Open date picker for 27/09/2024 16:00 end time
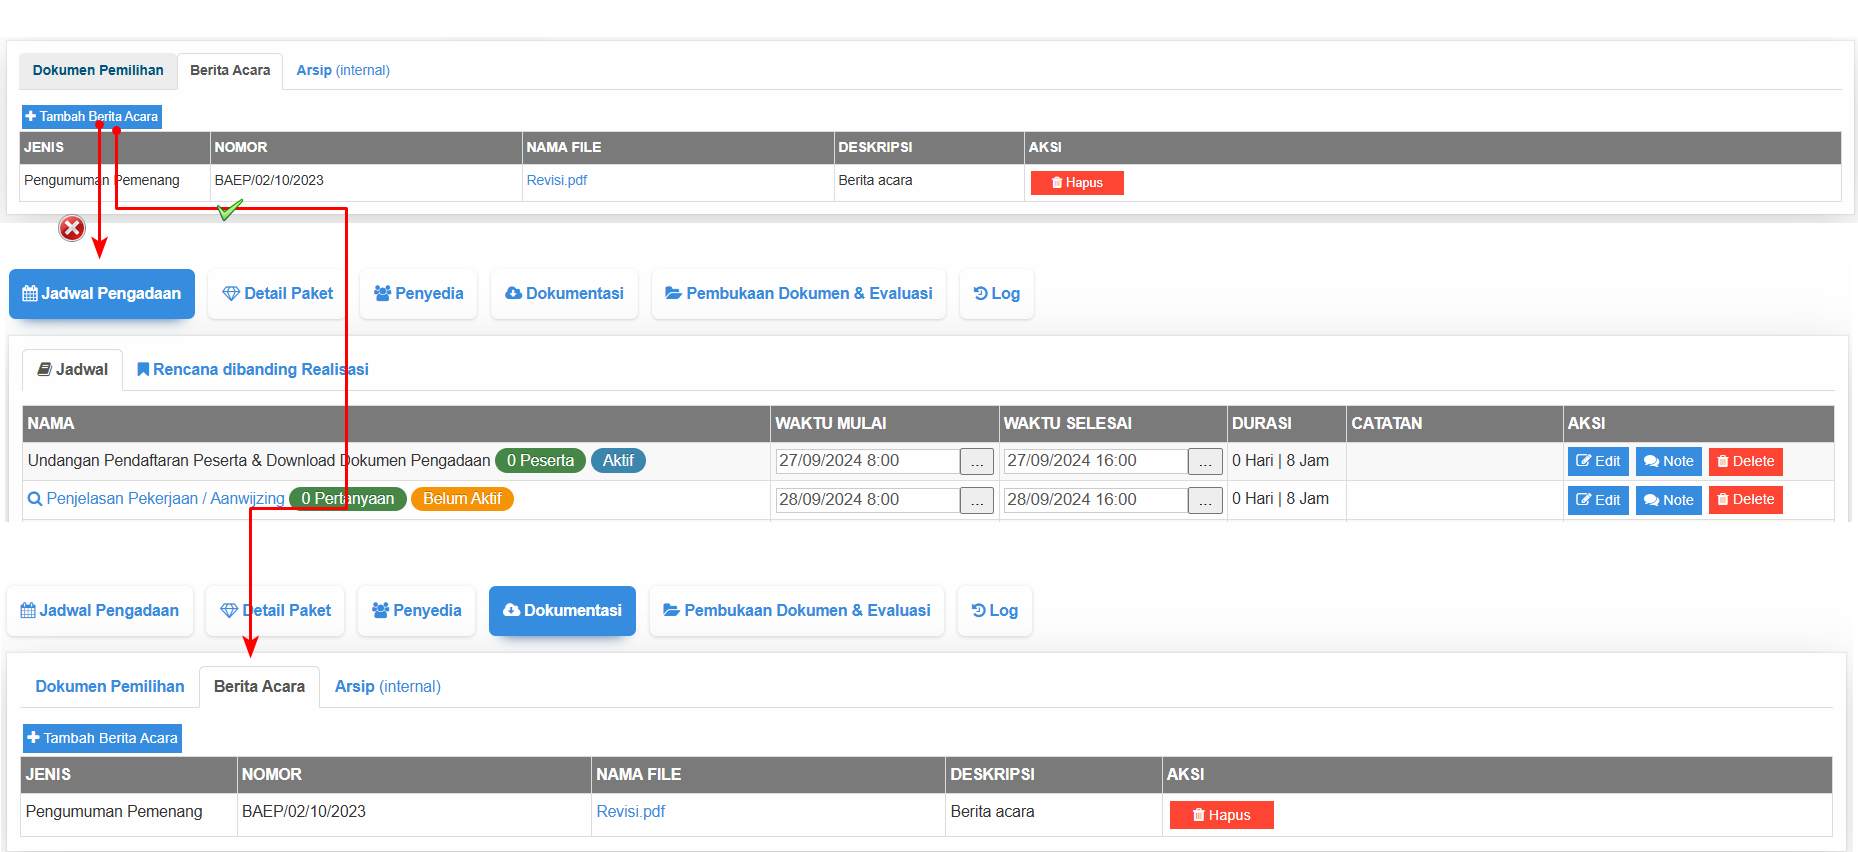The width and height of the screenshot is (1858, 852). click(1204, 462)
